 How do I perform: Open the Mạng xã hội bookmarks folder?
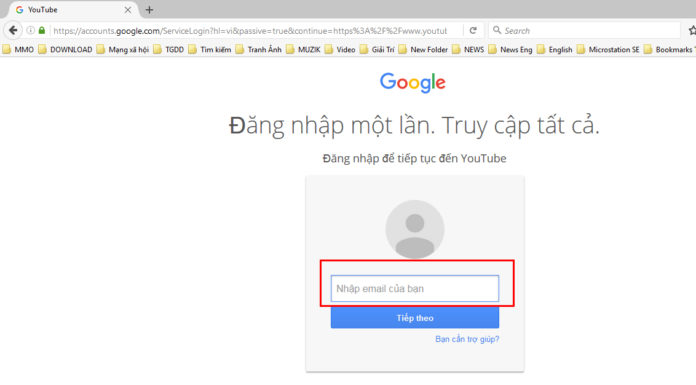coord(123,49)
